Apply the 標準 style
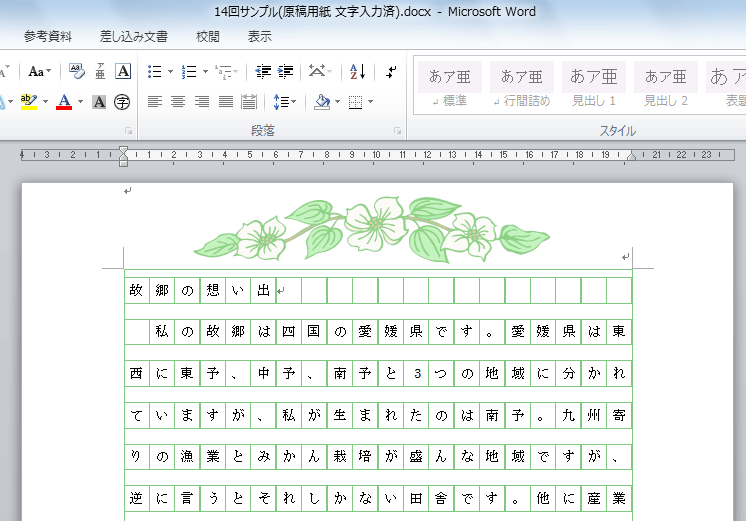Image resolution: width=746 pixels, height=521 pixels. point(450,87)
